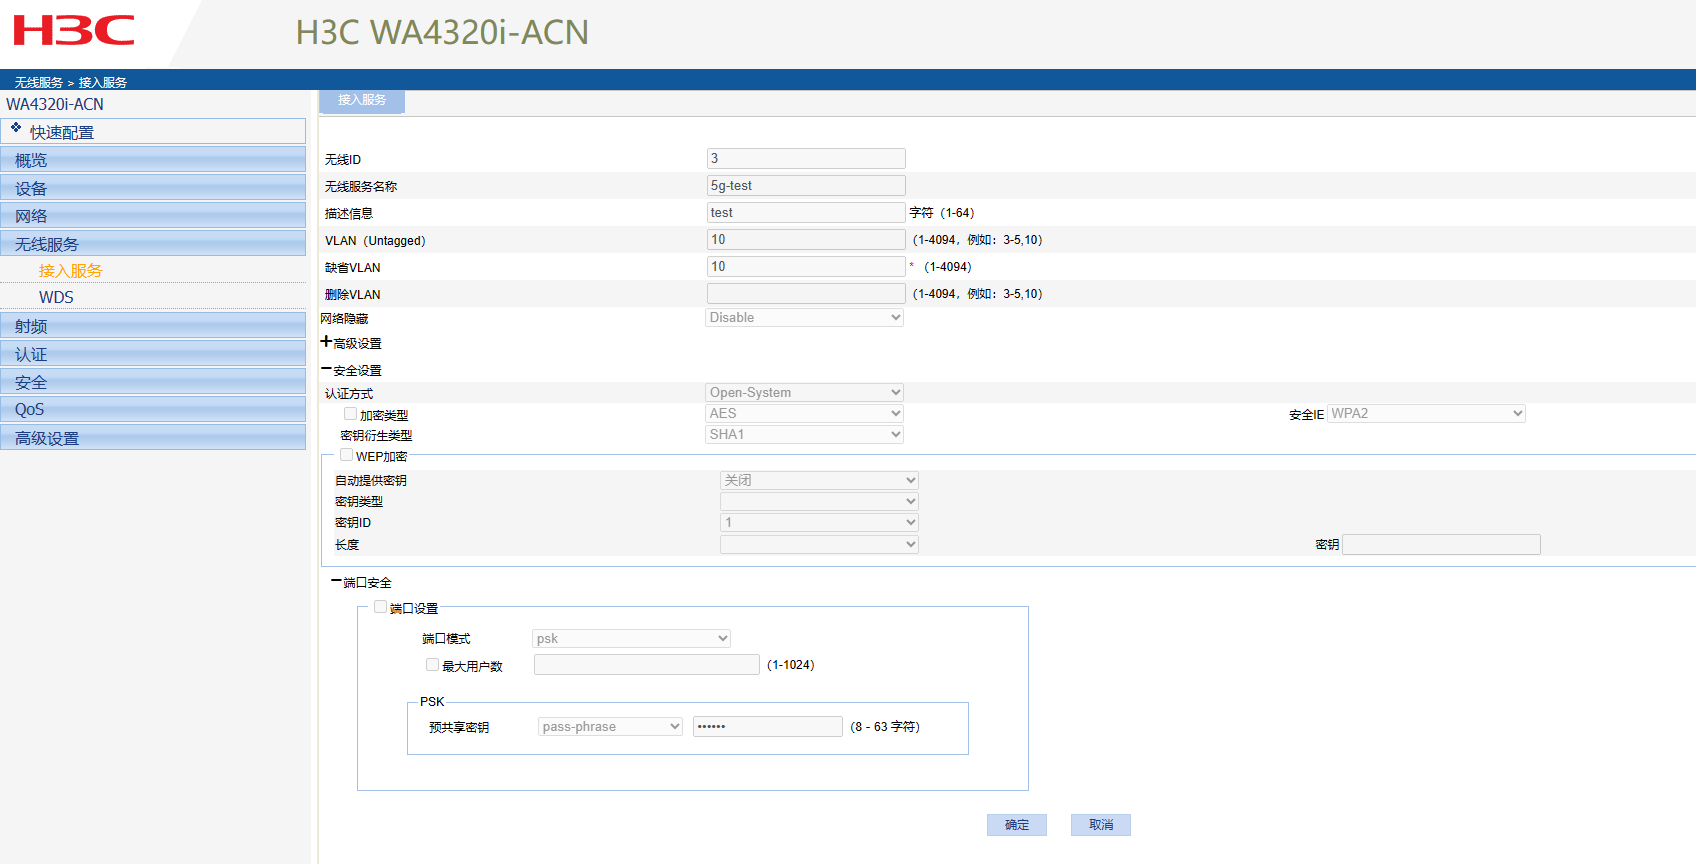Screen dimensions: 1696x864
Task: Focus the VLAN (Untagged) field
Action: 806,240
